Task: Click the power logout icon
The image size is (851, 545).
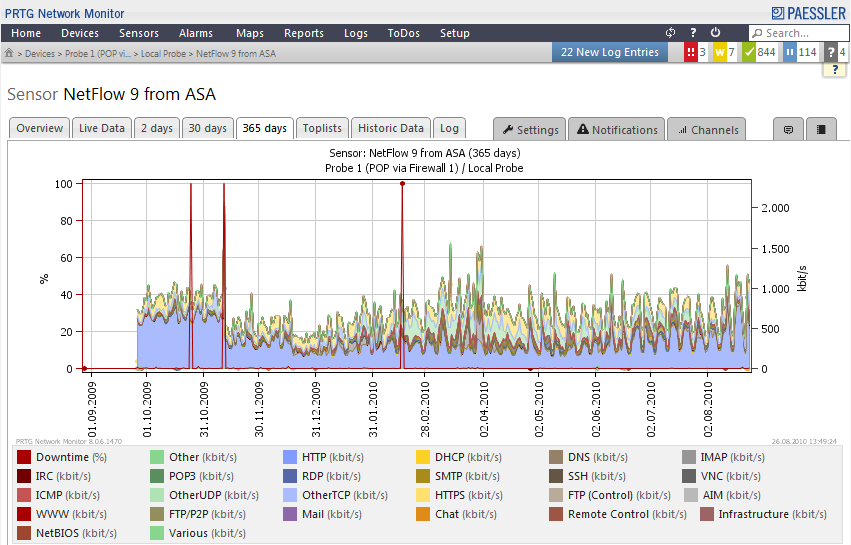Action: pyautogui.click(x=715, y=33)
